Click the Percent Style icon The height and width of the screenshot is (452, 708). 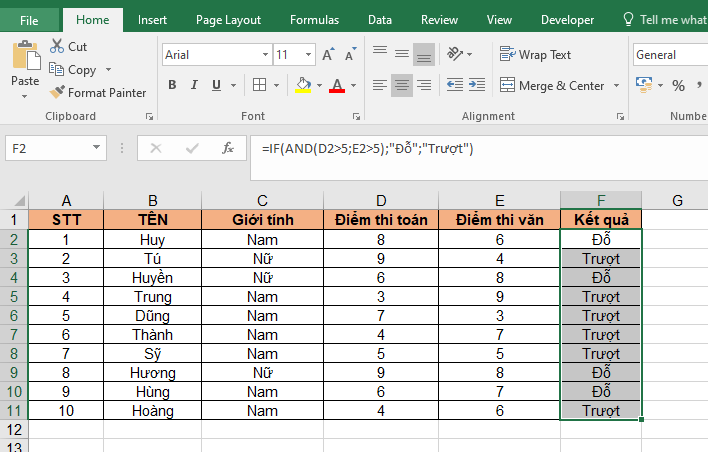click(678, 86)
